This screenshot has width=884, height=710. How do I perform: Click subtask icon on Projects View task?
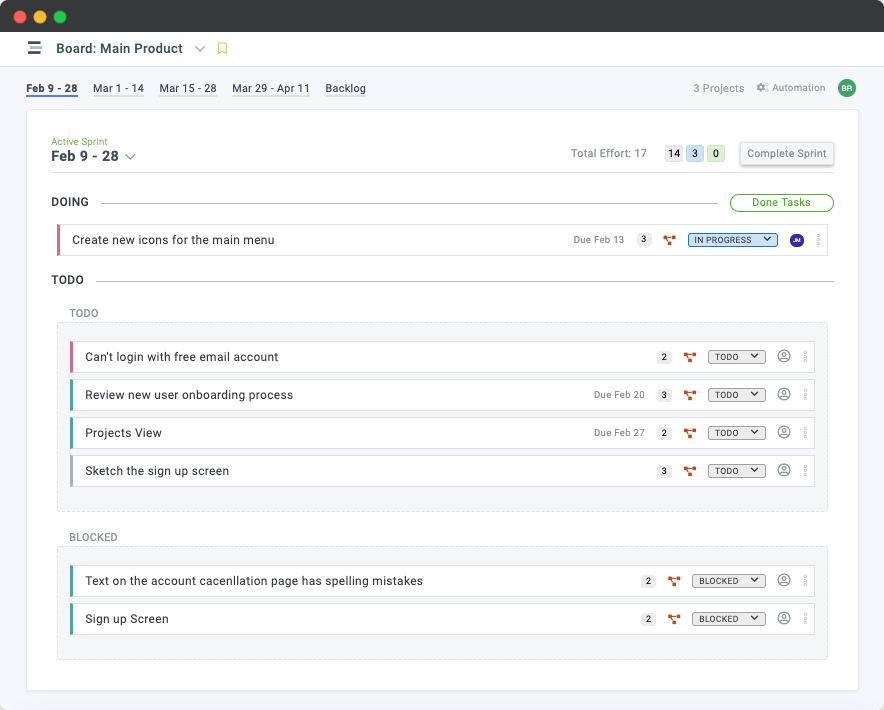pyautogui.click(x=689, y=433)
